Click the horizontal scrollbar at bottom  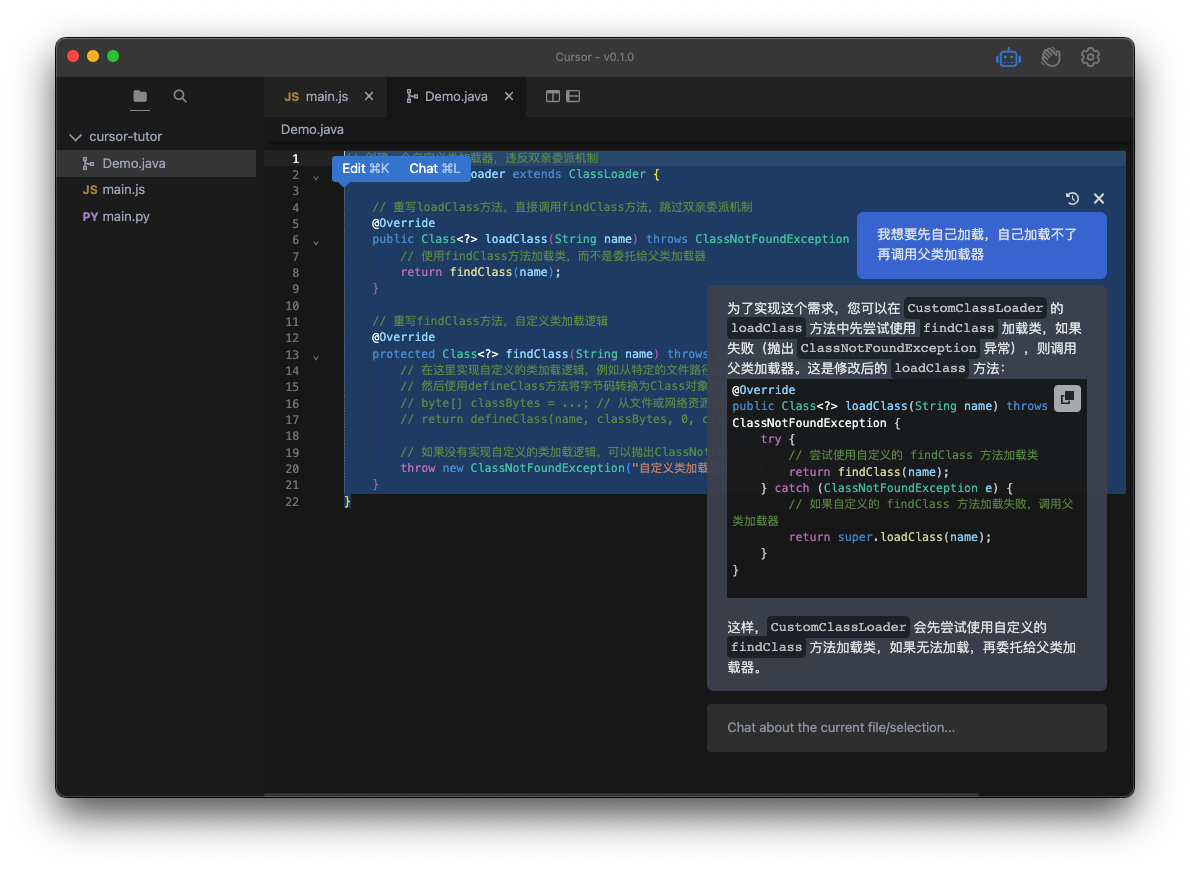click(x=622, y=794)
